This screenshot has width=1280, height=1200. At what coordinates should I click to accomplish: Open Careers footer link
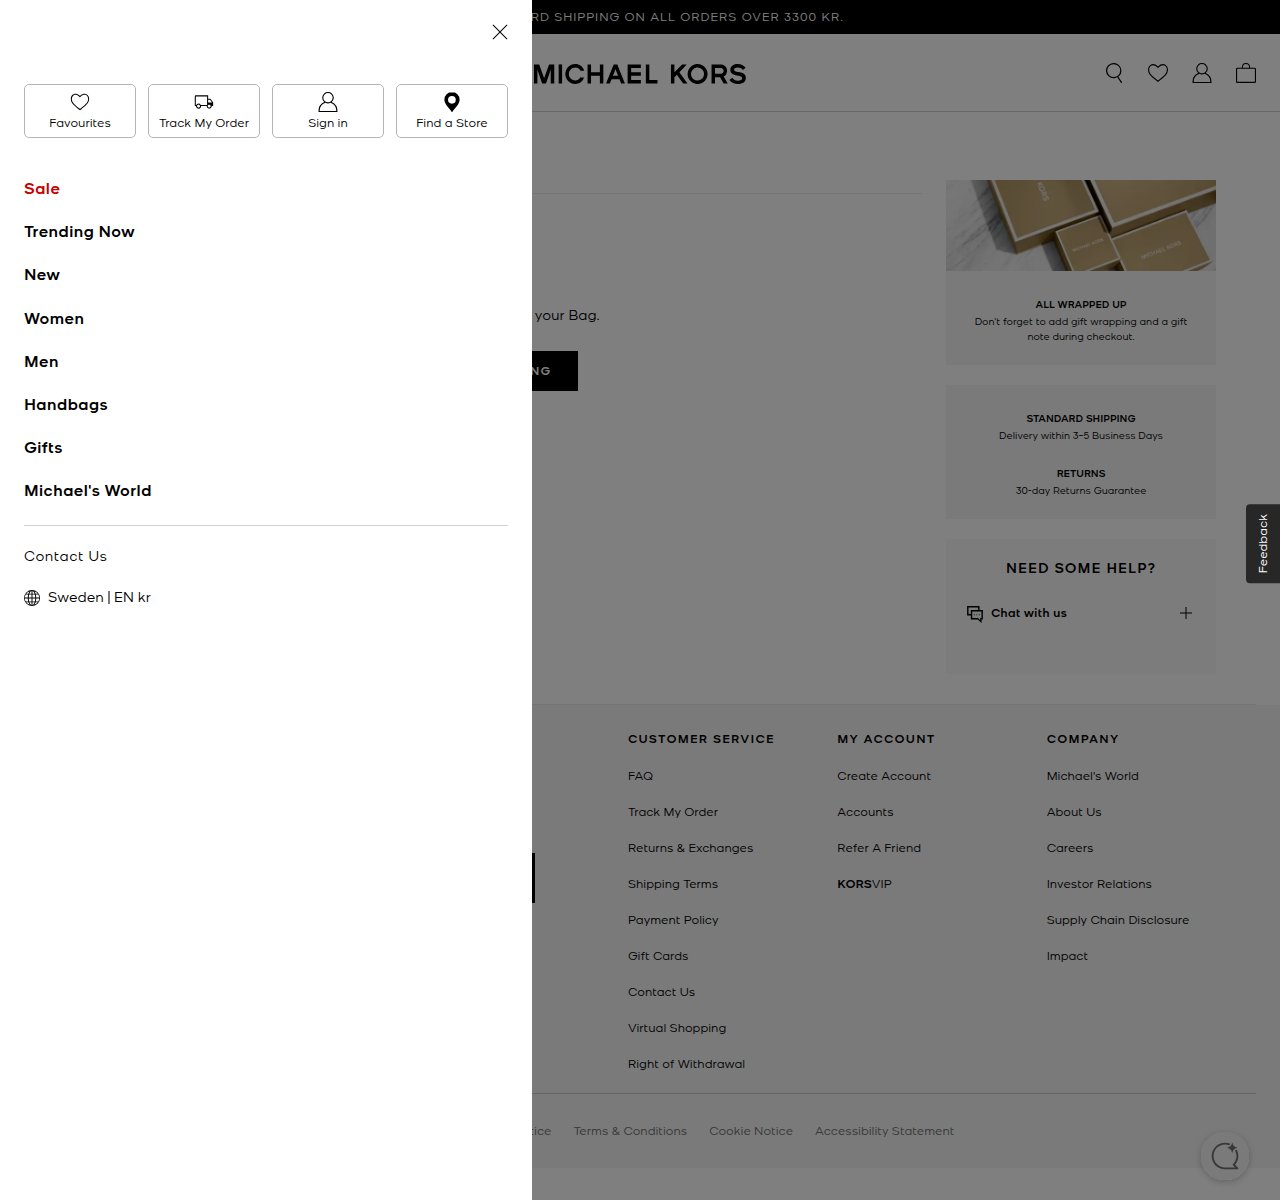1070,848
